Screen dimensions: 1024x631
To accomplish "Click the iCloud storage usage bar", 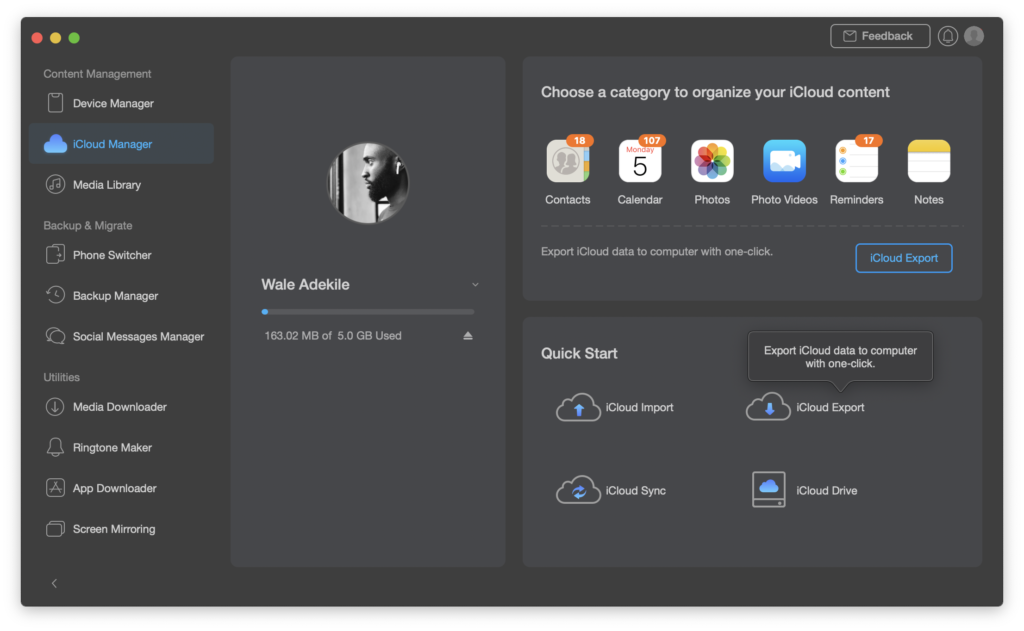I will [368, 312].
